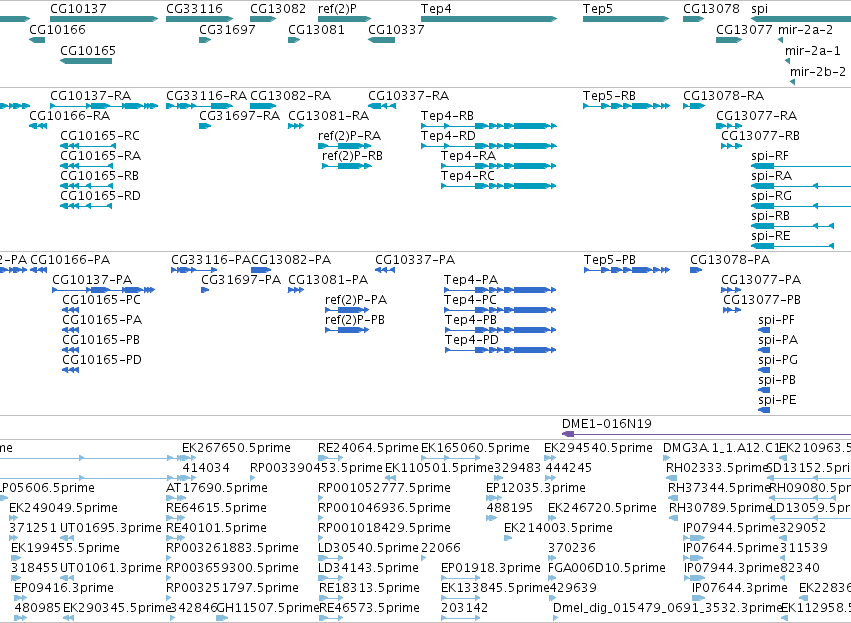851x623 pixels.
Task: Click the spi-RE transcript label
Action: pyautogui.click(x=771, y=236)
